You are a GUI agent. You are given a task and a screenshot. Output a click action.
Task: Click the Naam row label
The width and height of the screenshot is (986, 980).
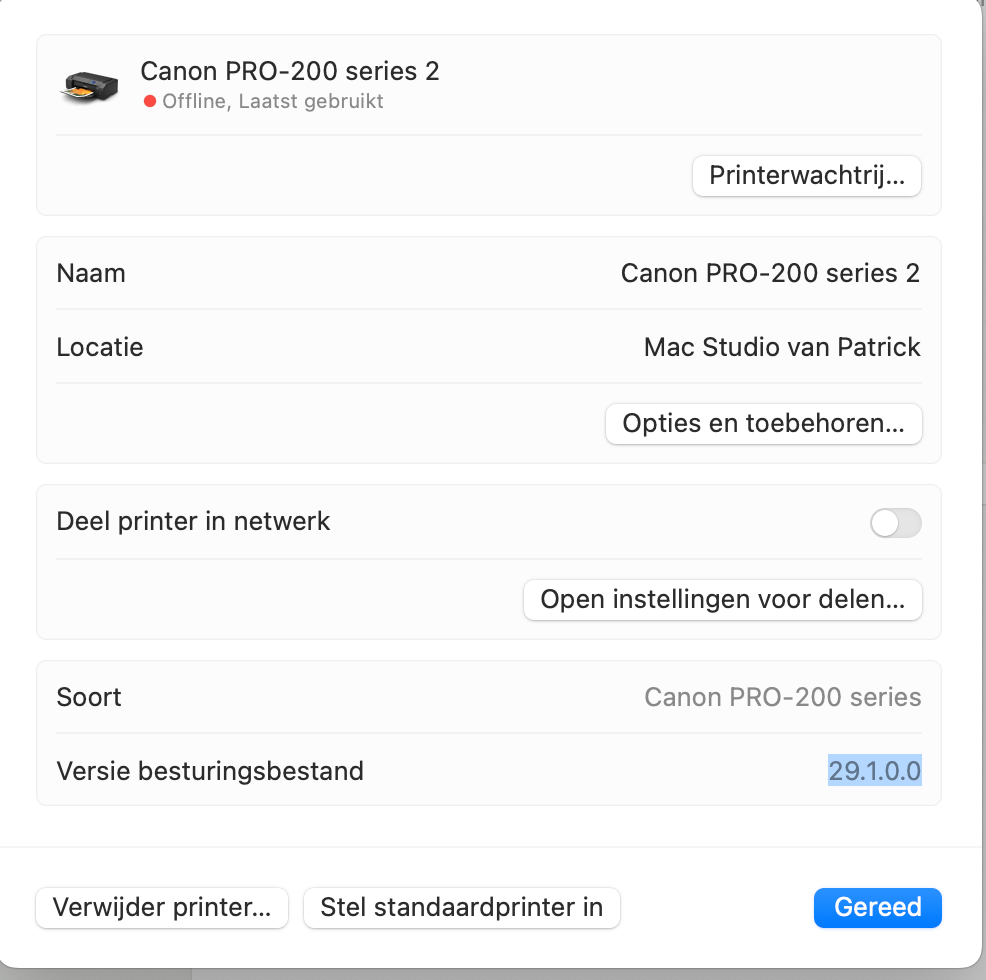[91, 273]
